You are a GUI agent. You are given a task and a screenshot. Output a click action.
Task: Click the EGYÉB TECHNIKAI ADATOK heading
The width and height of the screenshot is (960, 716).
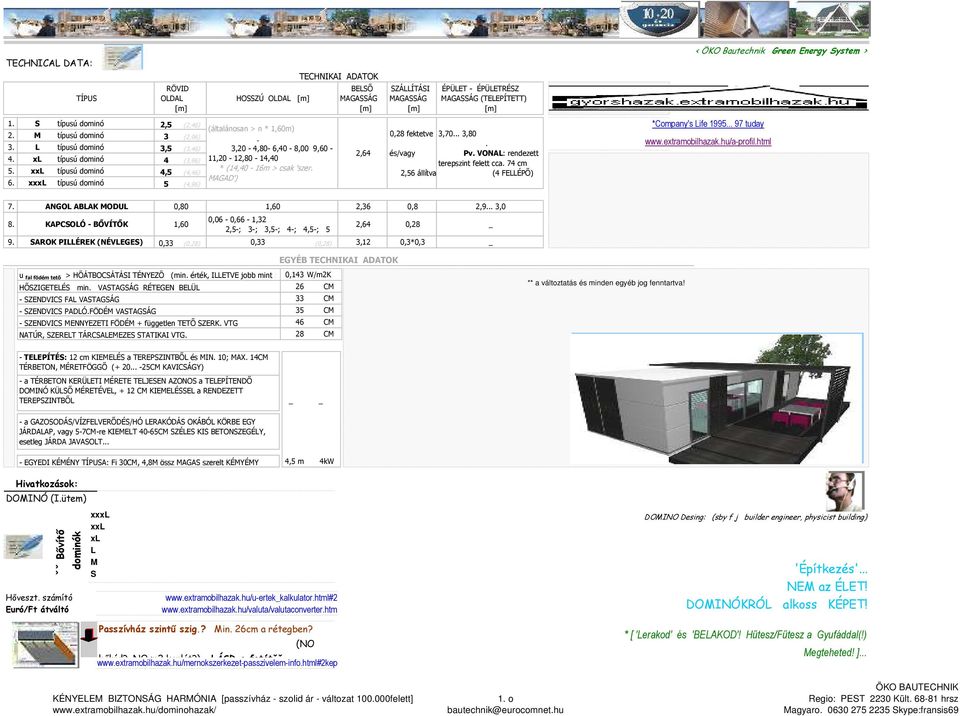tap(339, 260)
